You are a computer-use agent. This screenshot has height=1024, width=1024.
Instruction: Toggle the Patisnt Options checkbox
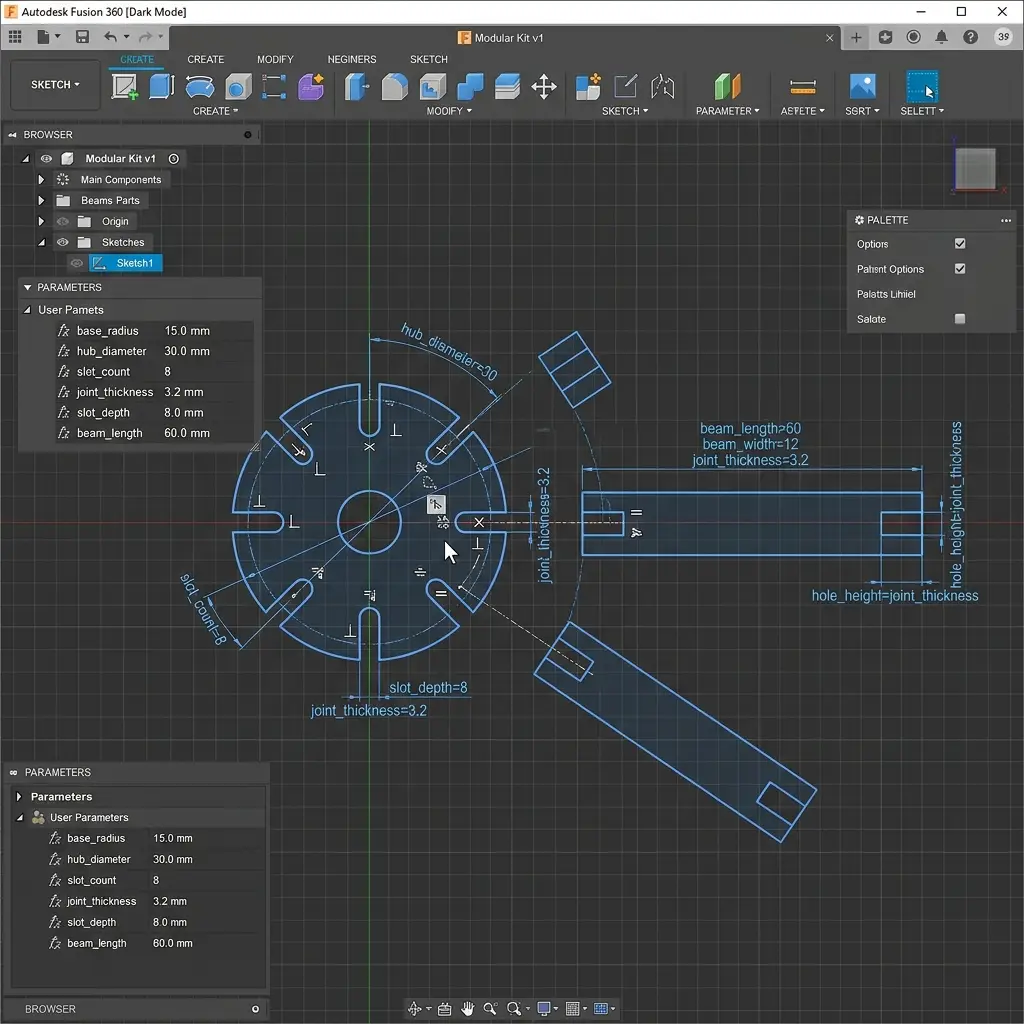pyautogui.click(x=960, y=268)
